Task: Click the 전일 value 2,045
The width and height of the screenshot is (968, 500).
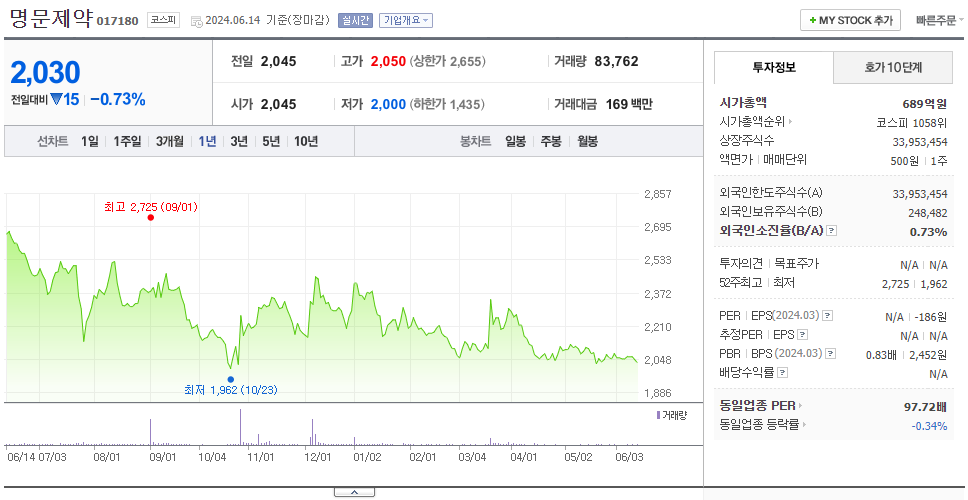Action: (x=278, y=61)
